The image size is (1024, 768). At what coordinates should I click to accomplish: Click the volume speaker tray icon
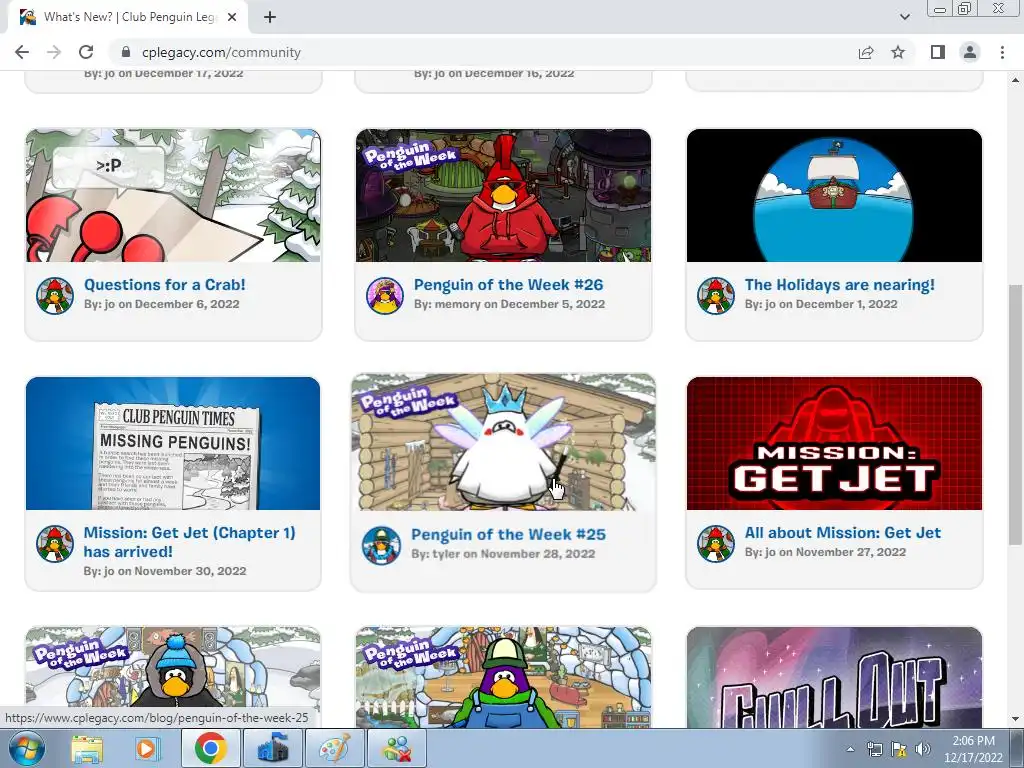[922, 749]
